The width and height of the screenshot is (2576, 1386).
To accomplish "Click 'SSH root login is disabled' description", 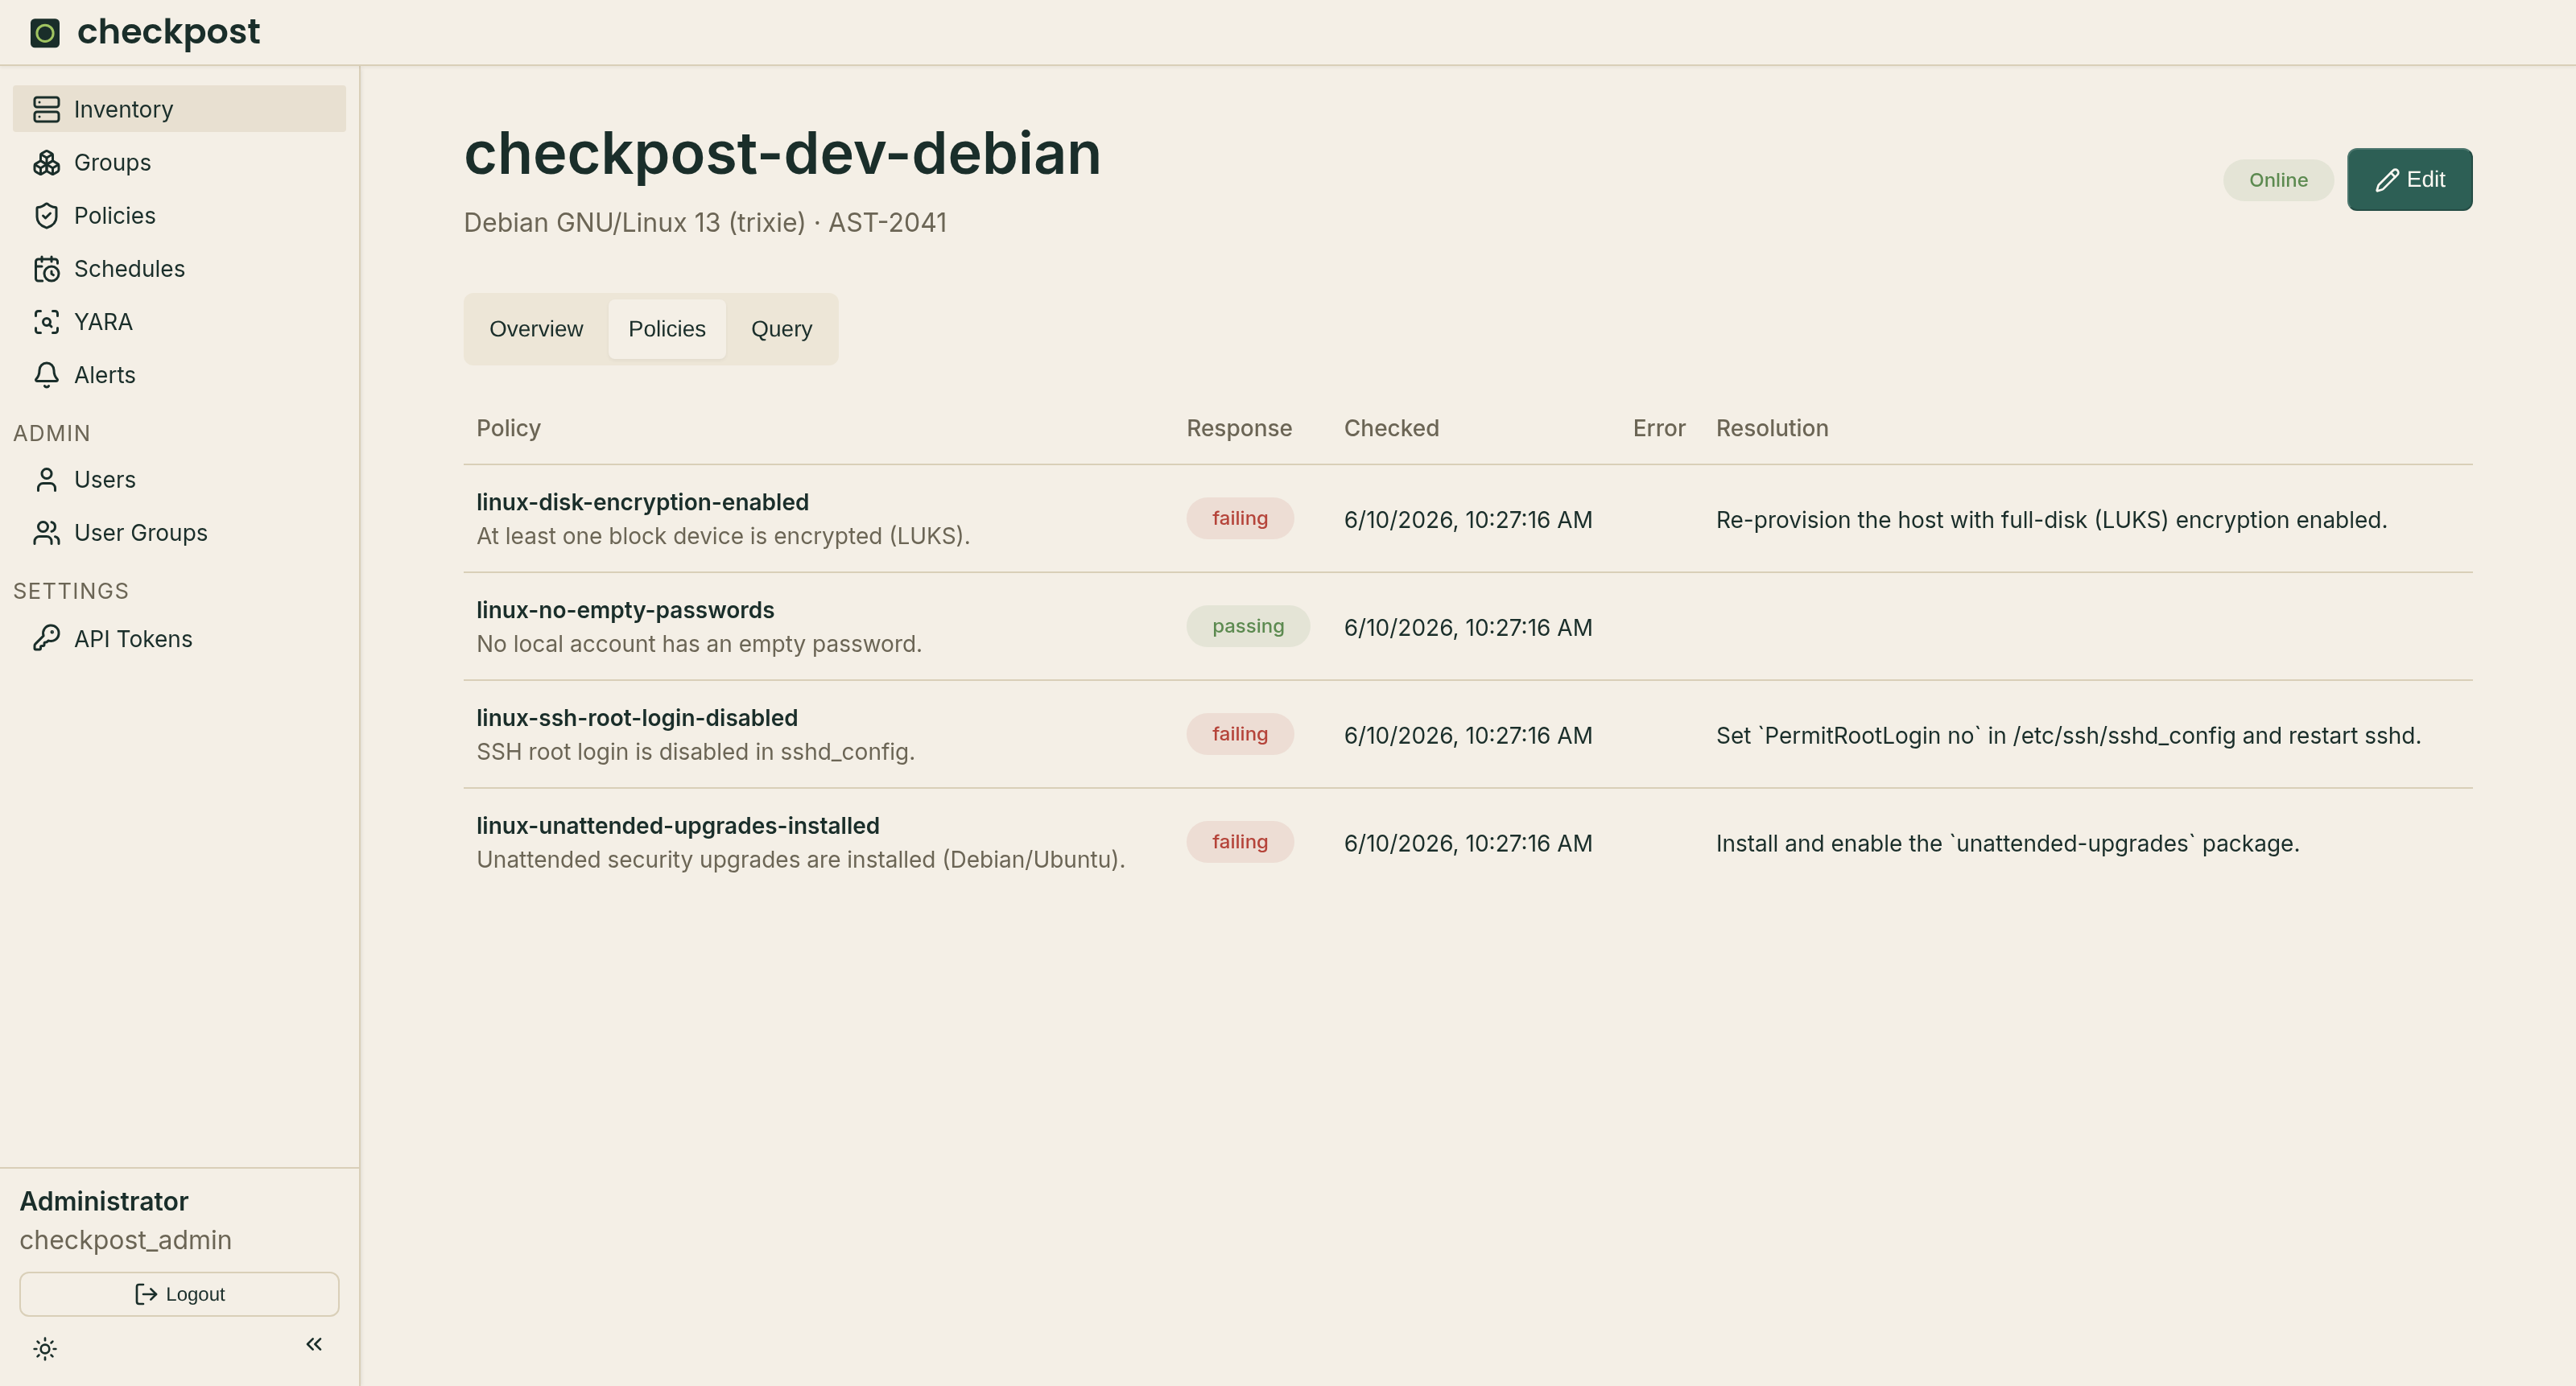I will tap(695, 752).
